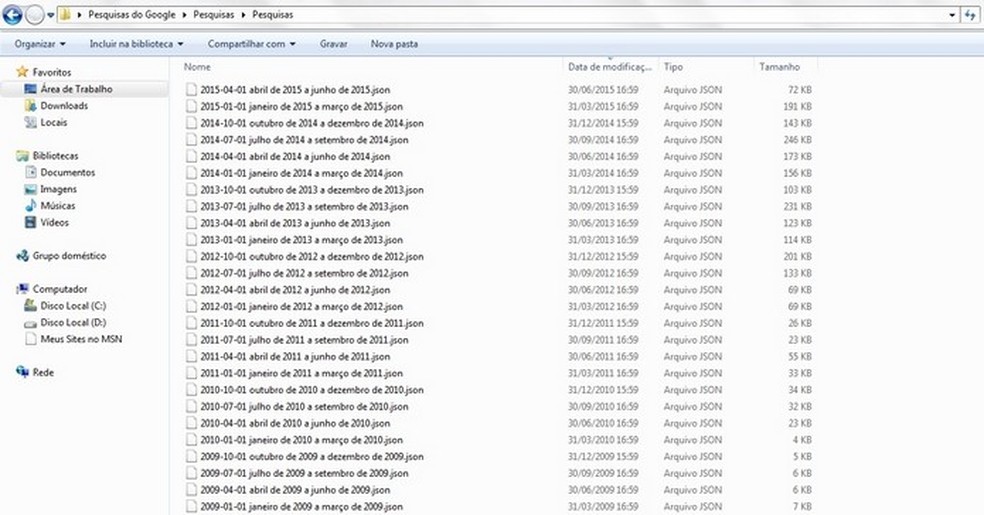Click the 'Grupo doméstico' icon

click(23, 255)
